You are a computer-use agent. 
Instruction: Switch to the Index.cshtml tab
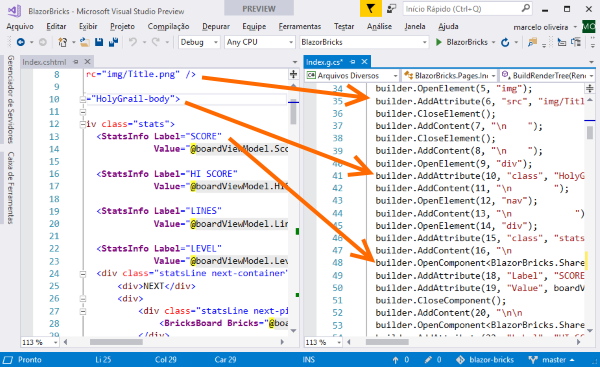tap(44, 62)
